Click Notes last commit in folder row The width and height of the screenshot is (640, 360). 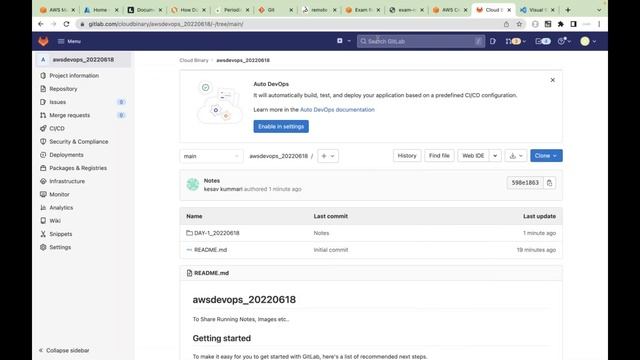(321, 233)
